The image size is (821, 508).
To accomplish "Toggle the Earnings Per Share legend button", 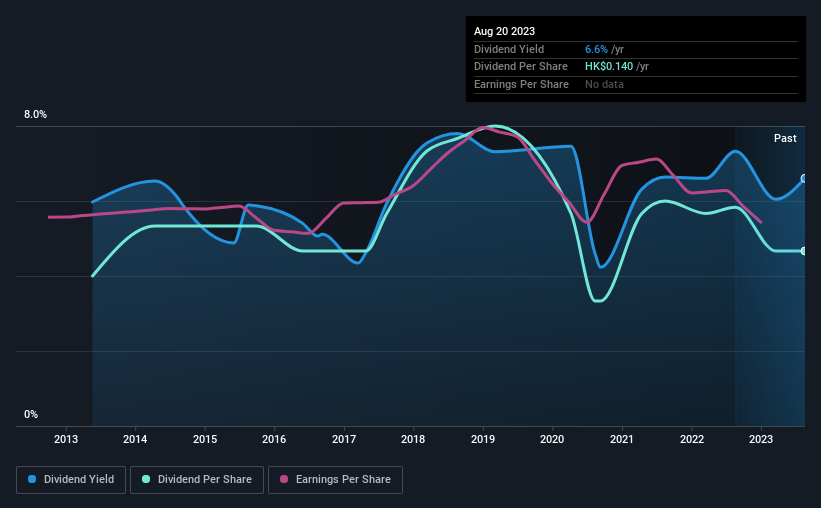I will point(335,480).
